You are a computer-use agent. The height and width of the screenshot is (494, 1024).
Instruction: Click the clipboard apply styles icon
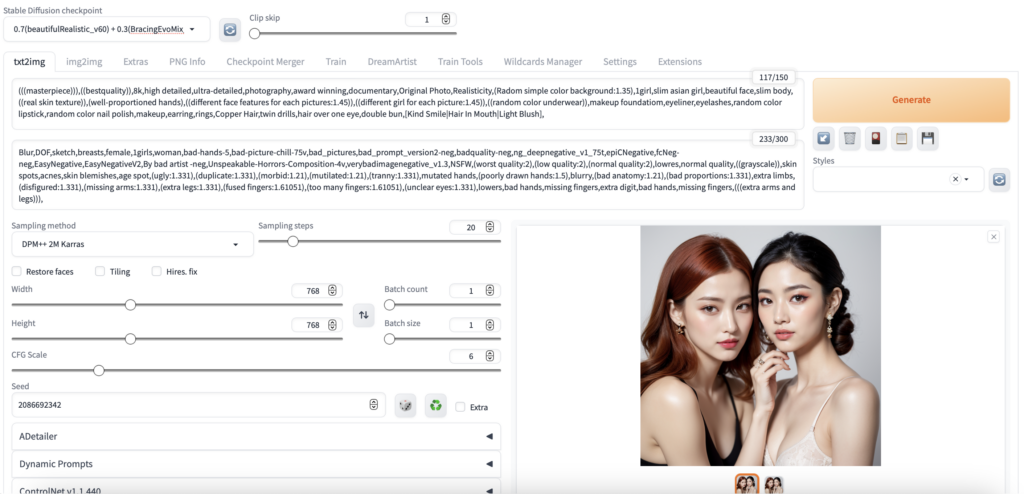[x=901, y=138]
